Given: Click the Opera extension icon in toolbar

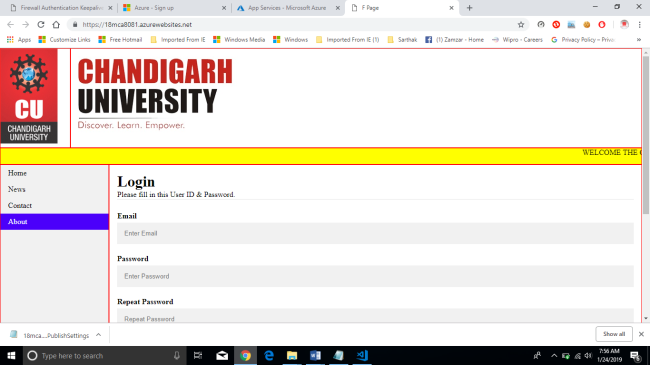Looking at the screenshot, I should click(601, 24).
